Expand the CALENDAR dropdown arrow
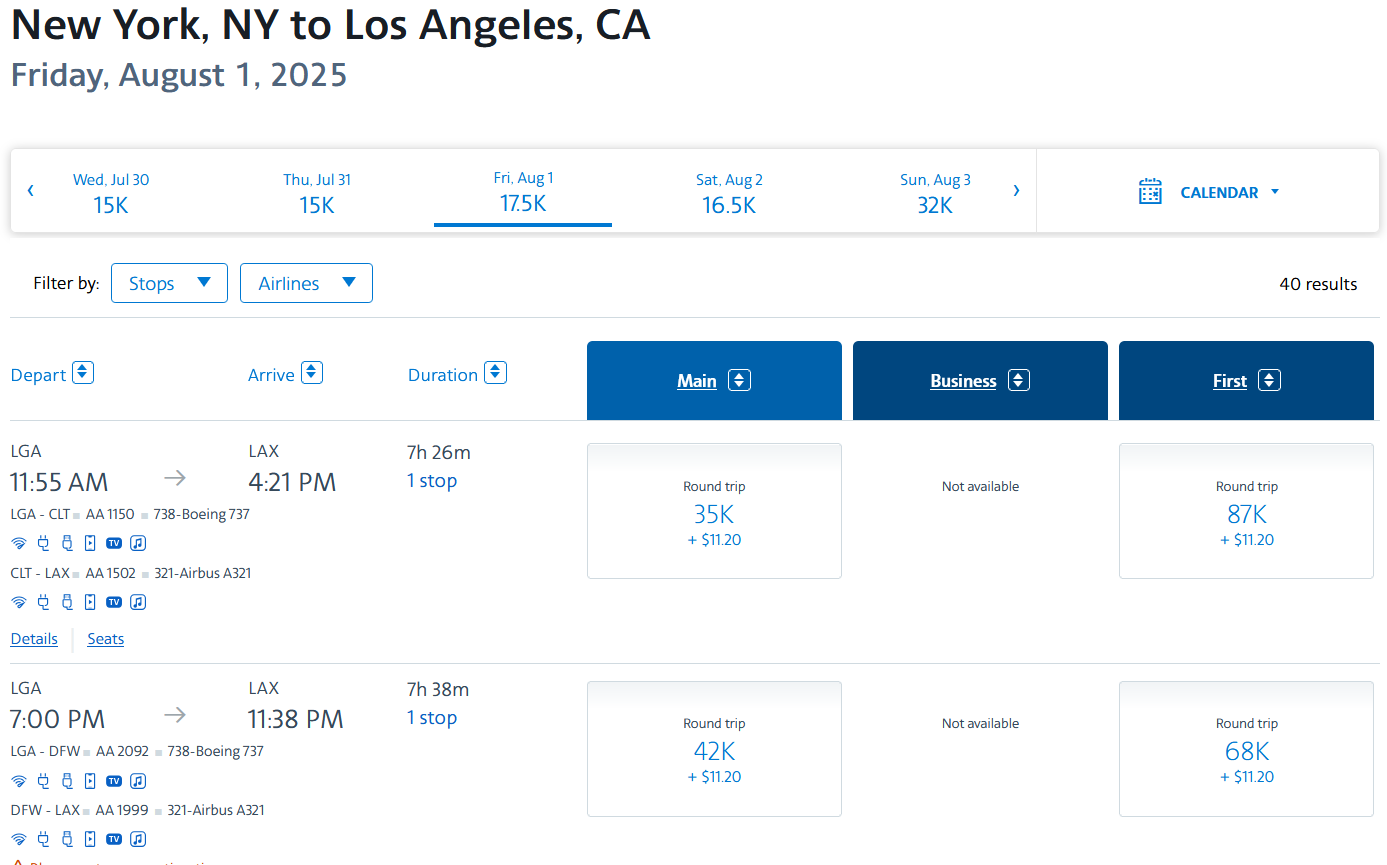Screen dimensions: 1387x865 [x=1276, y=191]
